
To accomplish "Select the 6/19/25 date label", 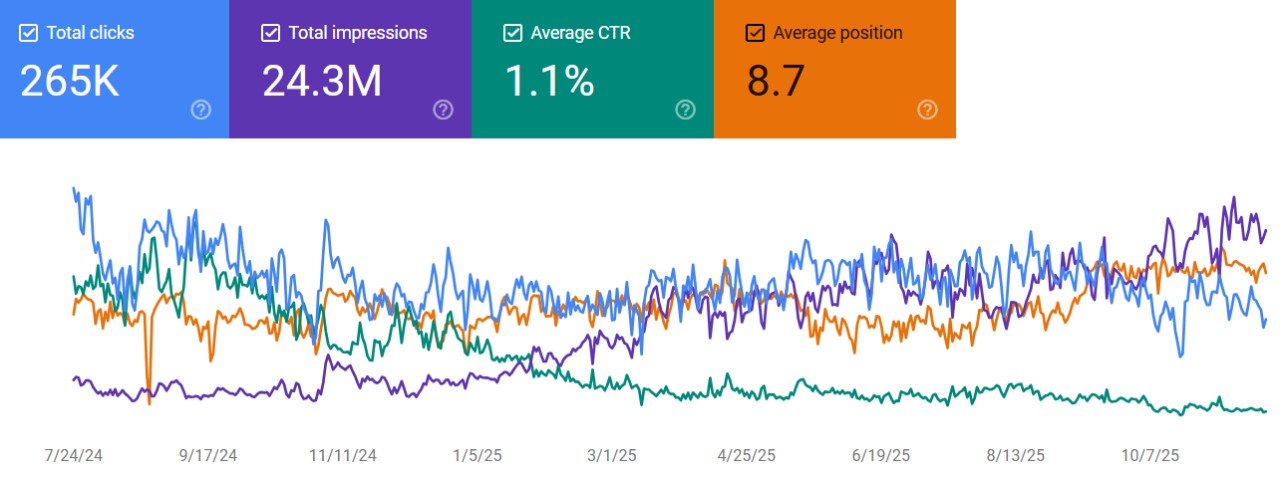I will pos(881,456).
